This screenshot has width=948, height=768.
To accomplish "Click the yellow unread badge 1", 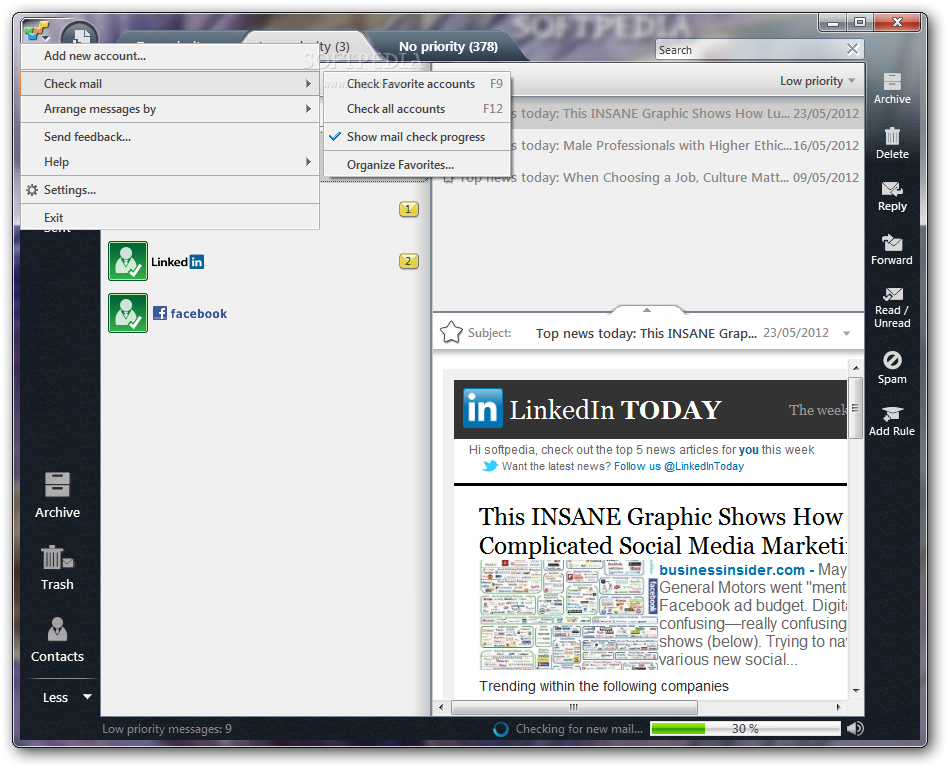I will 409,209.
